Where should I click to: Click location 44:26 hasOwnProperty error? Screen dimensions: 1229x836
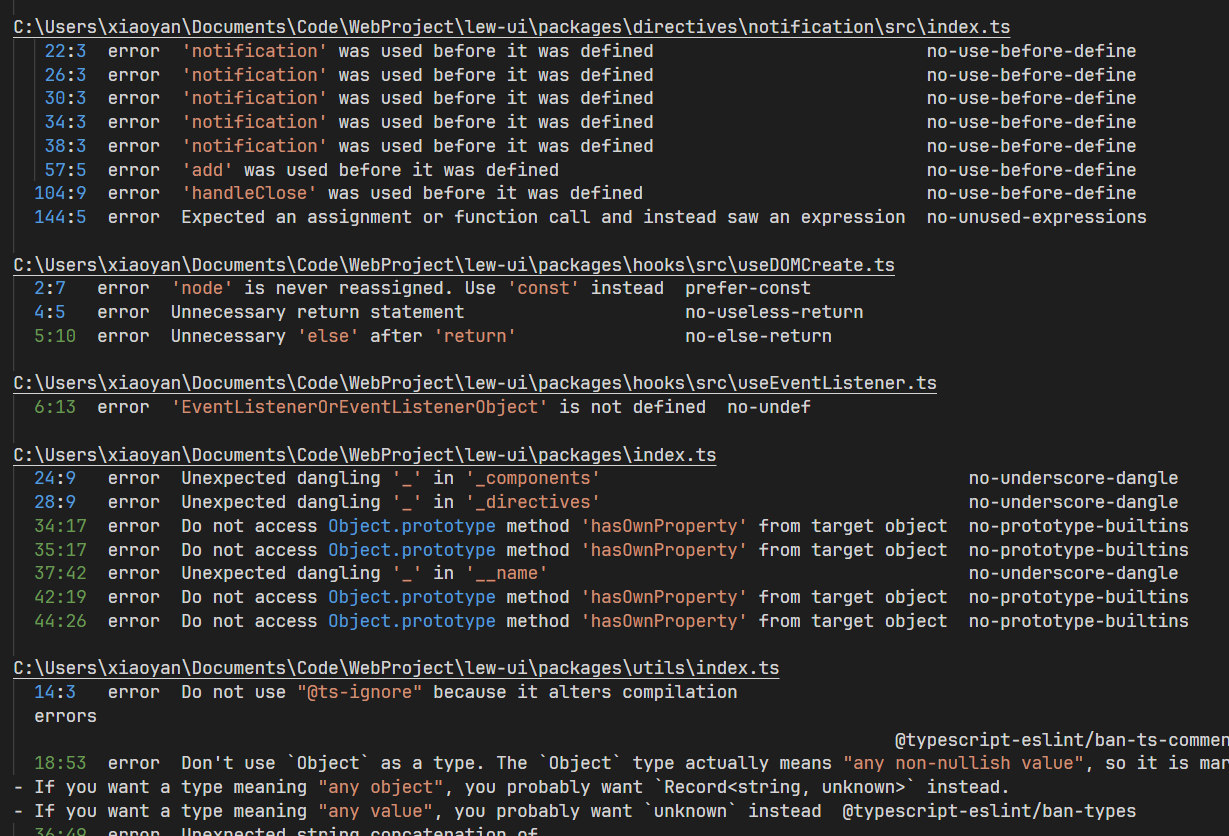60,621
